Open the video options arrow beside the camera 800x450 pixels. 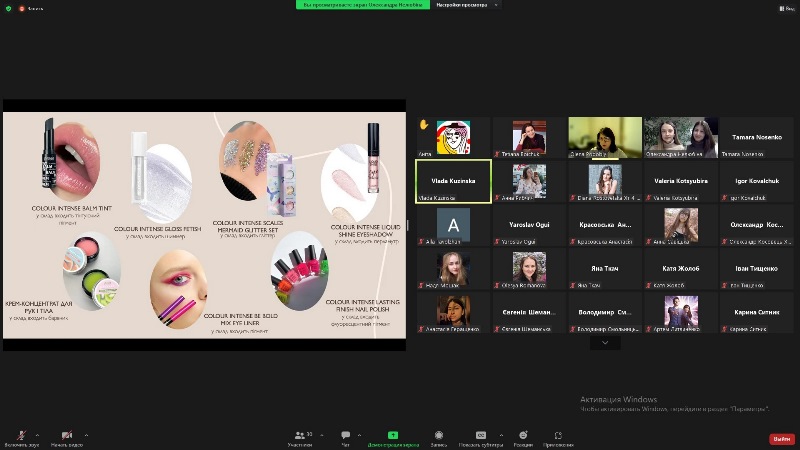click(x=85, y=435)
